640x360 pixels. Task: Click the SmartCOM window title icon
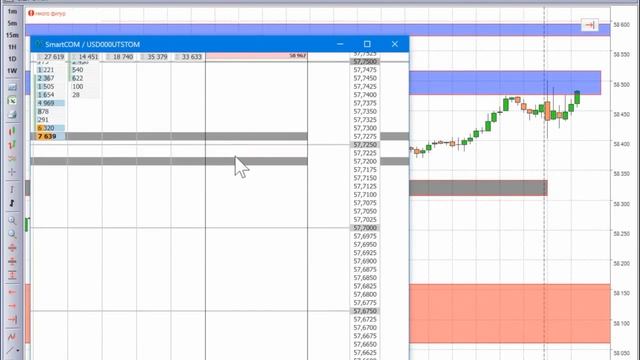click(x=39, y=44)
